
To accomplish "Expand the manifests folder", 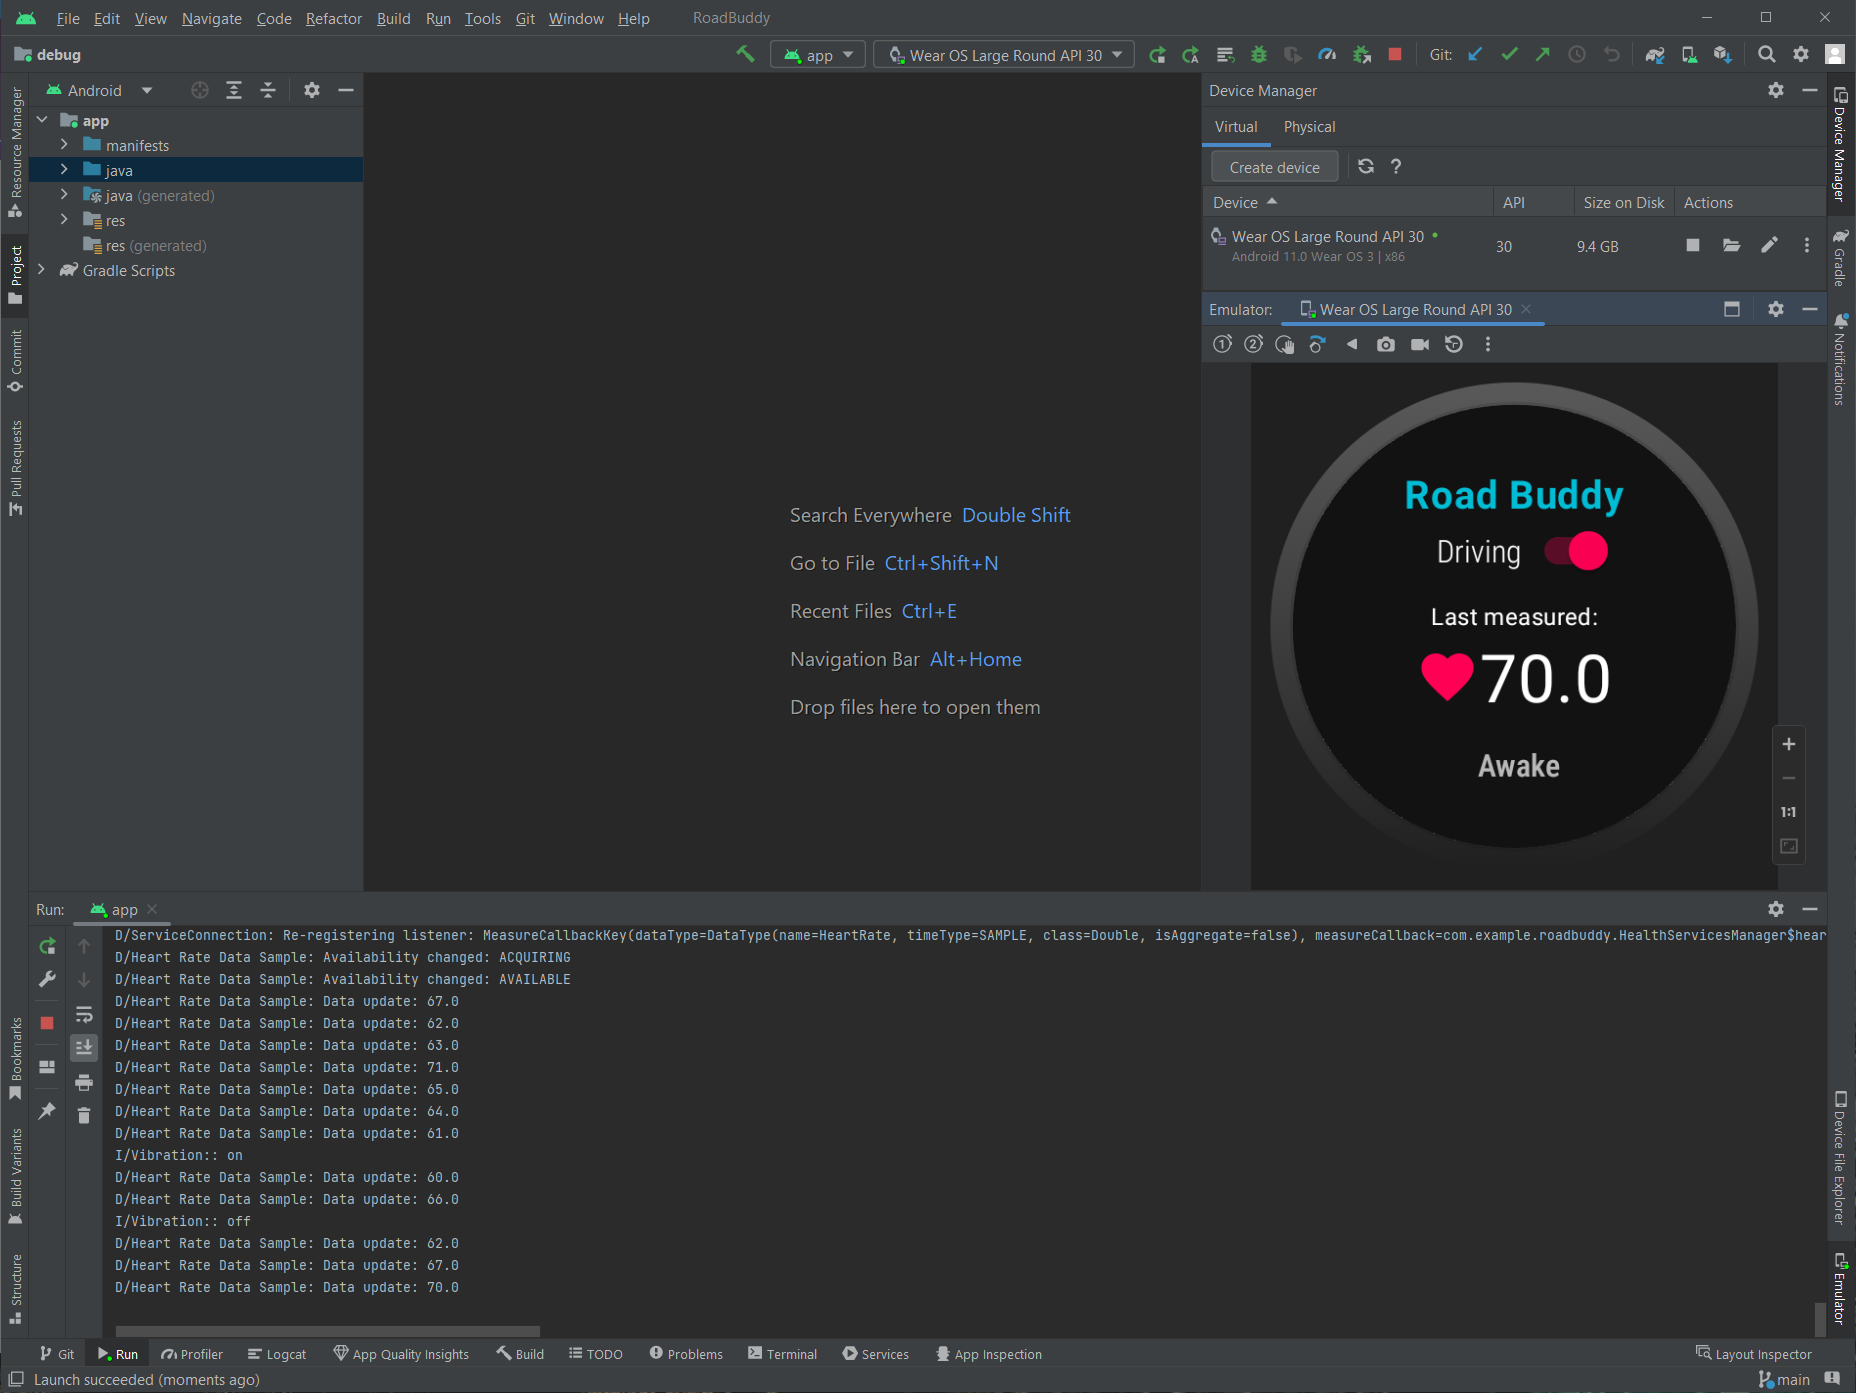I will [x=64, y=145].
